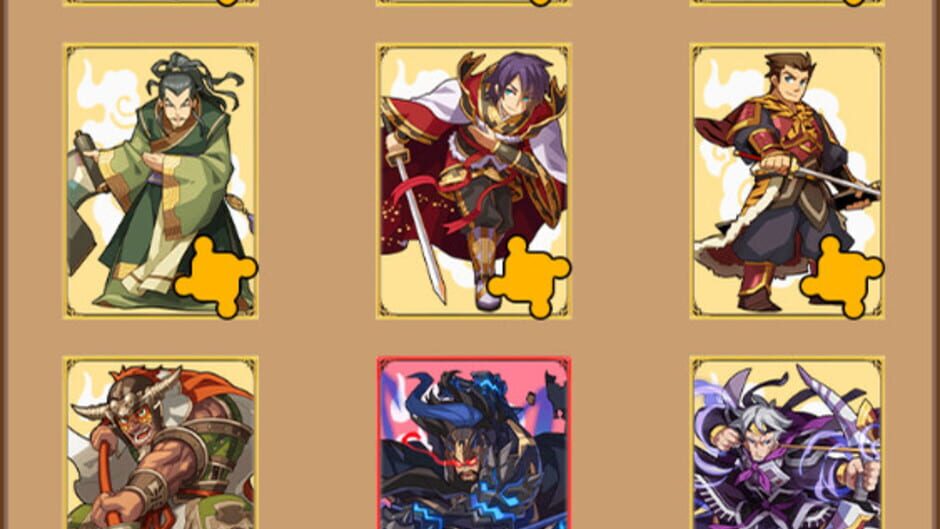
Task: Tap partial puzzle piece icon at top-center card edge
Action: tap(540, 2)
